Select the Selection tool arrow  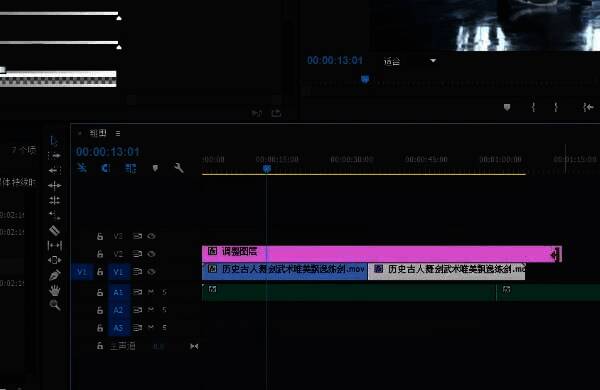(54, 141)
